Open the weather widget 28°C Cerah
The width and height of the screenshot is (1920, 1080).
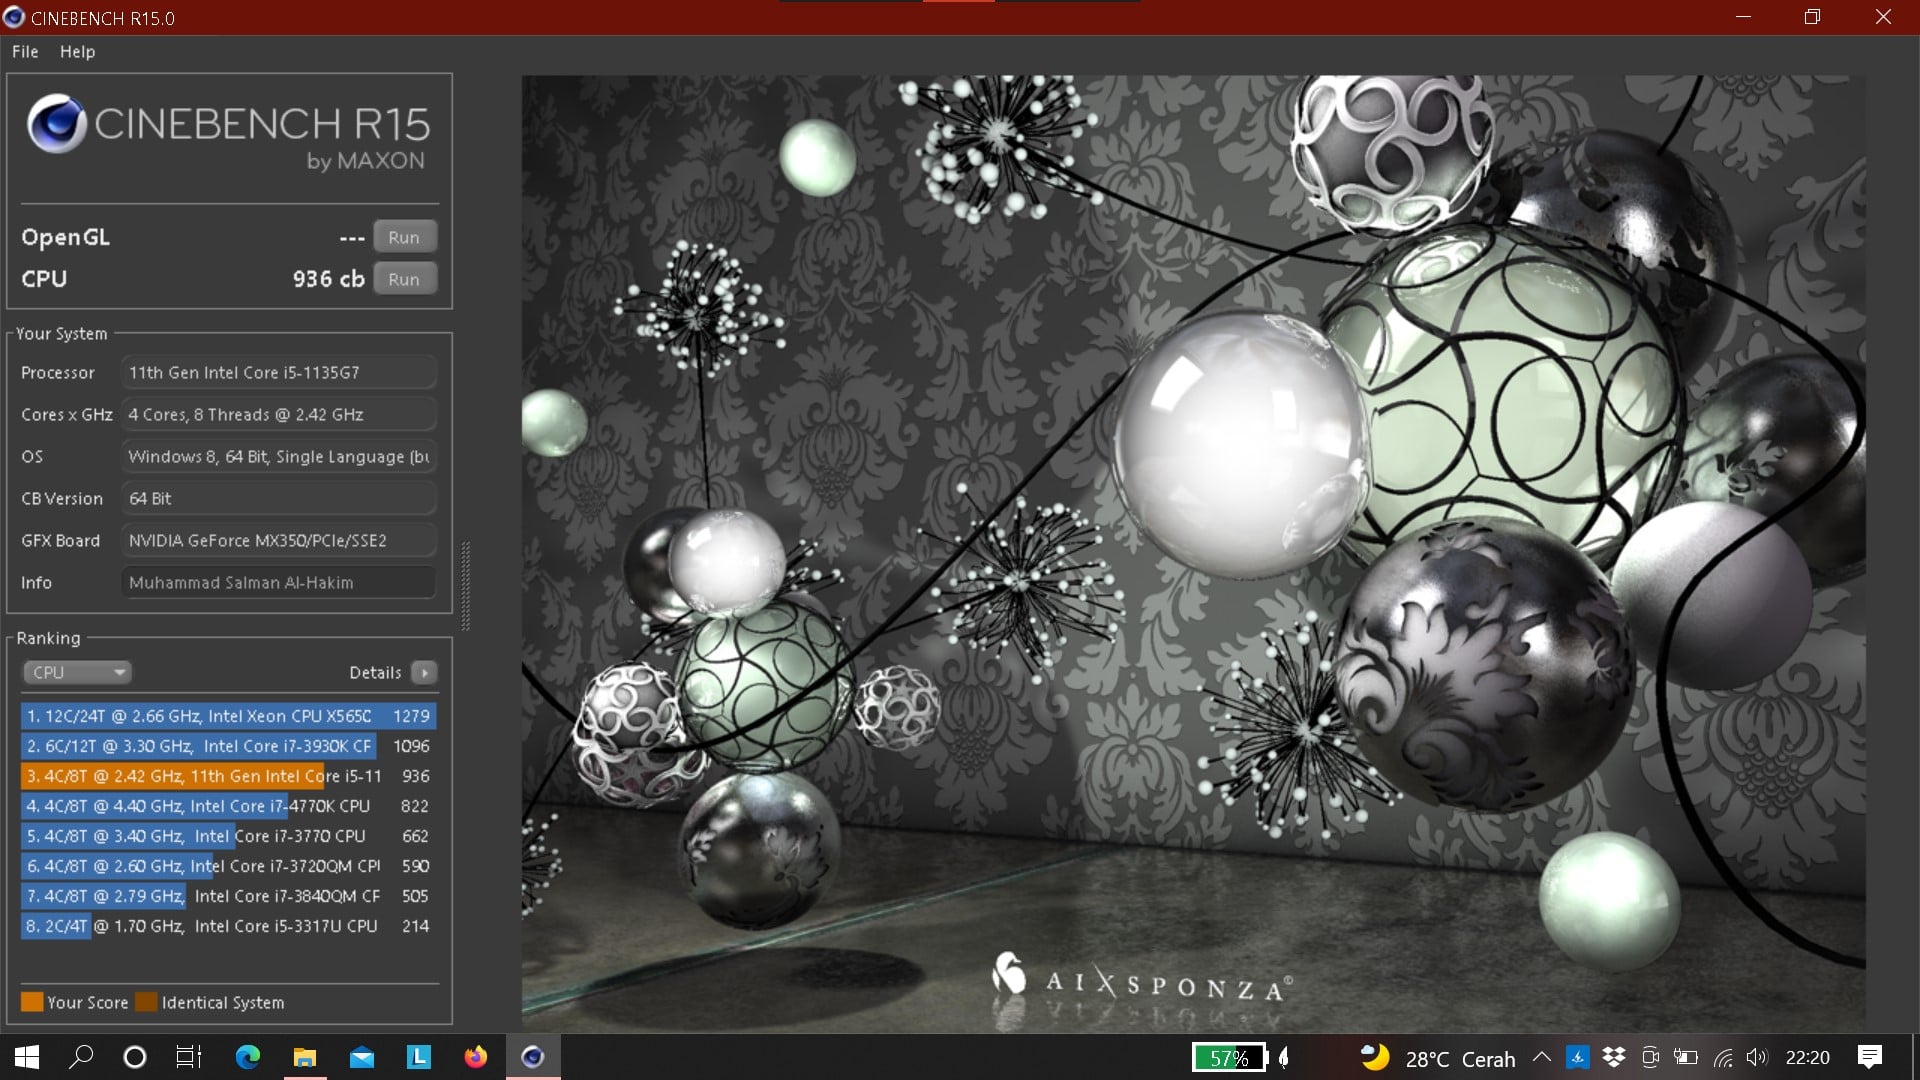(x=1439, y=1058)
